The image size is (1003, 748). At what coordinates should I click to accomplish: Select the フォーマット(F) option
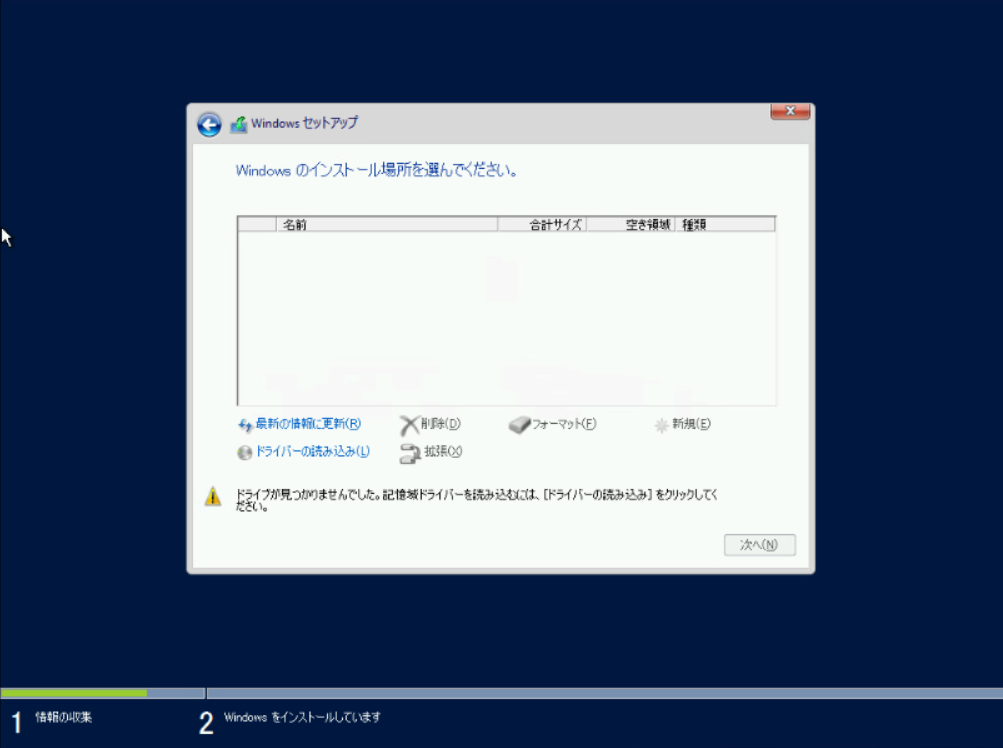(x=564, y=424)
